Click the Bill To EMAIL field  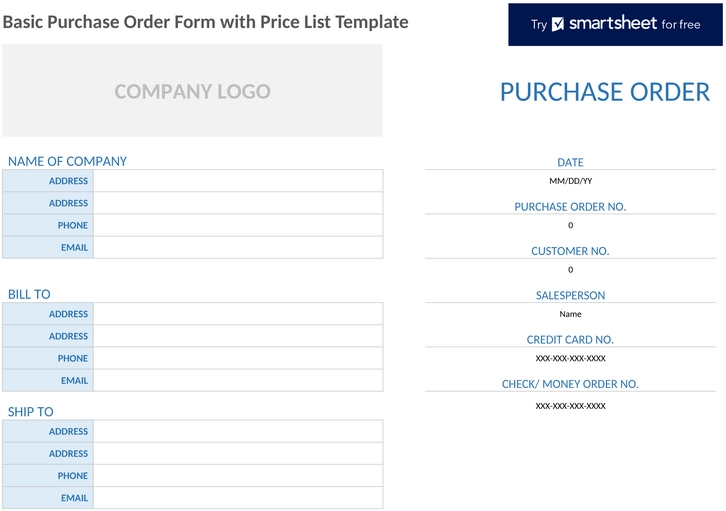[x=238, y=380]
